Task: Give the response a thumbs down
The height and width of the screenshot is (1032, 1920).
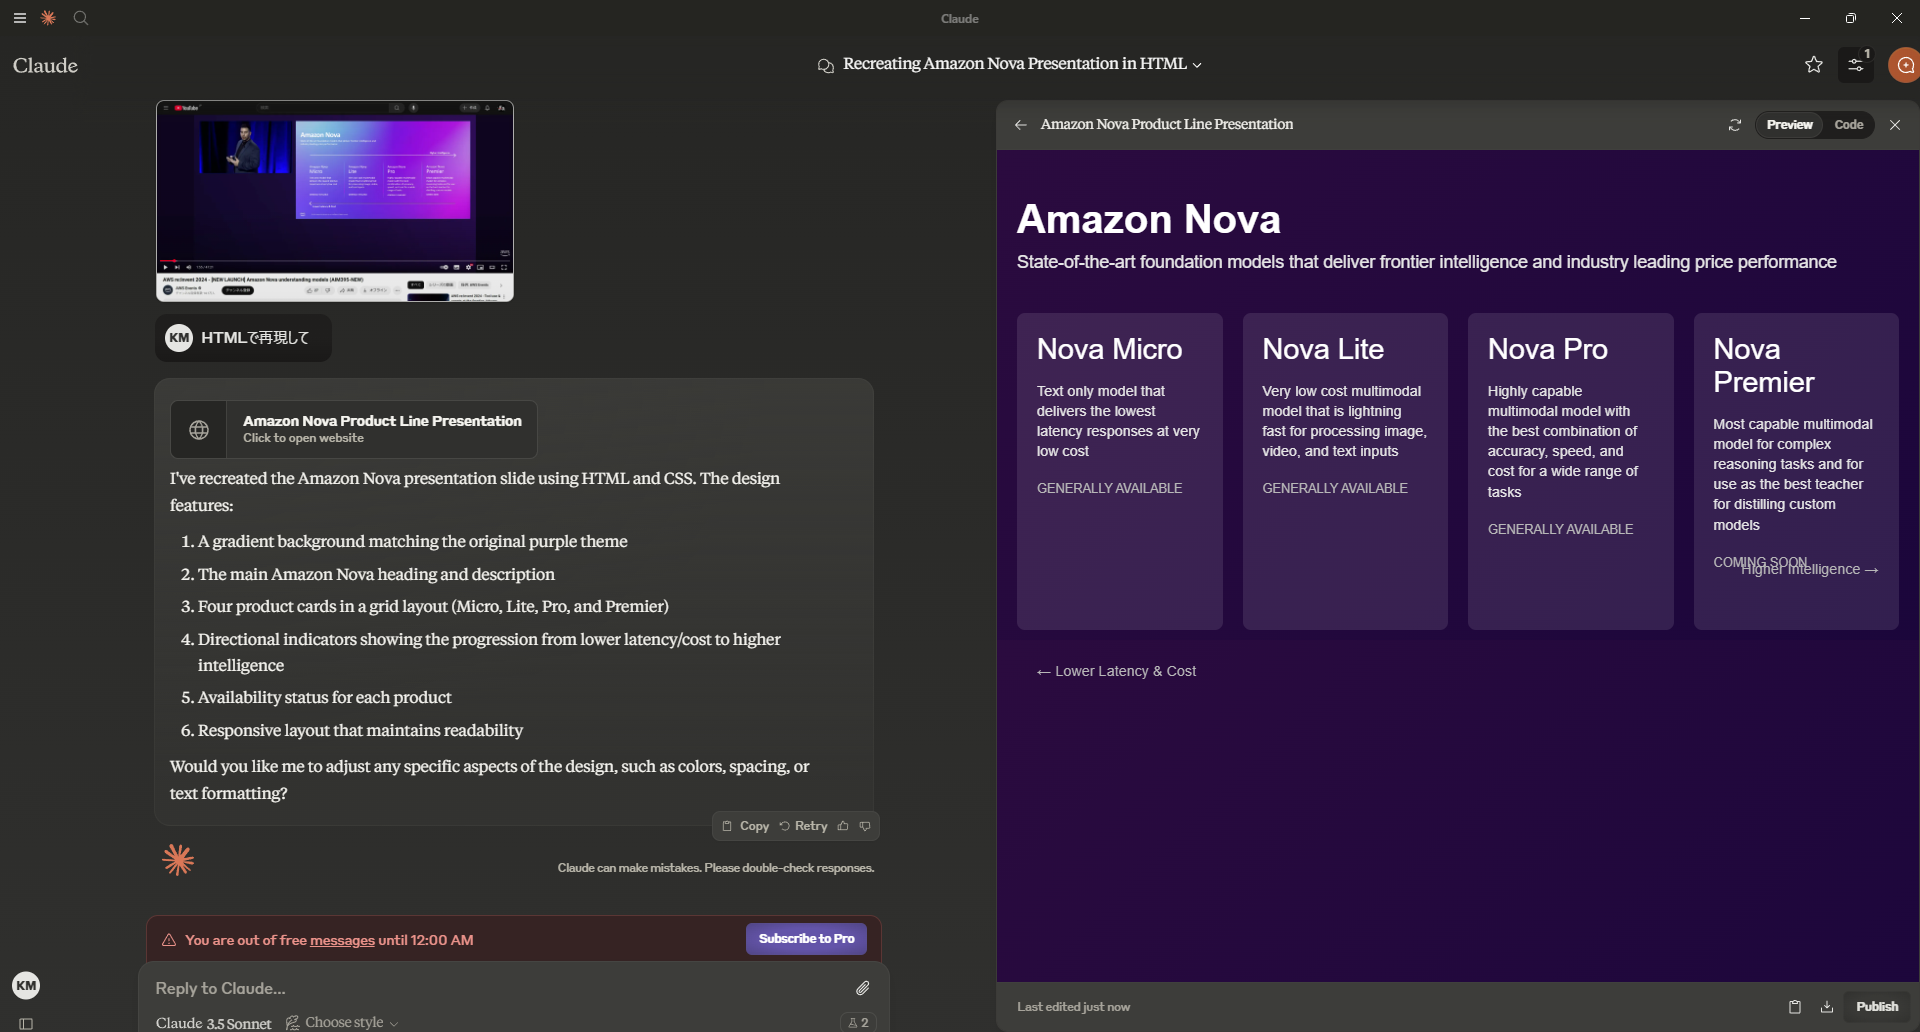Action: coord(865,826)
